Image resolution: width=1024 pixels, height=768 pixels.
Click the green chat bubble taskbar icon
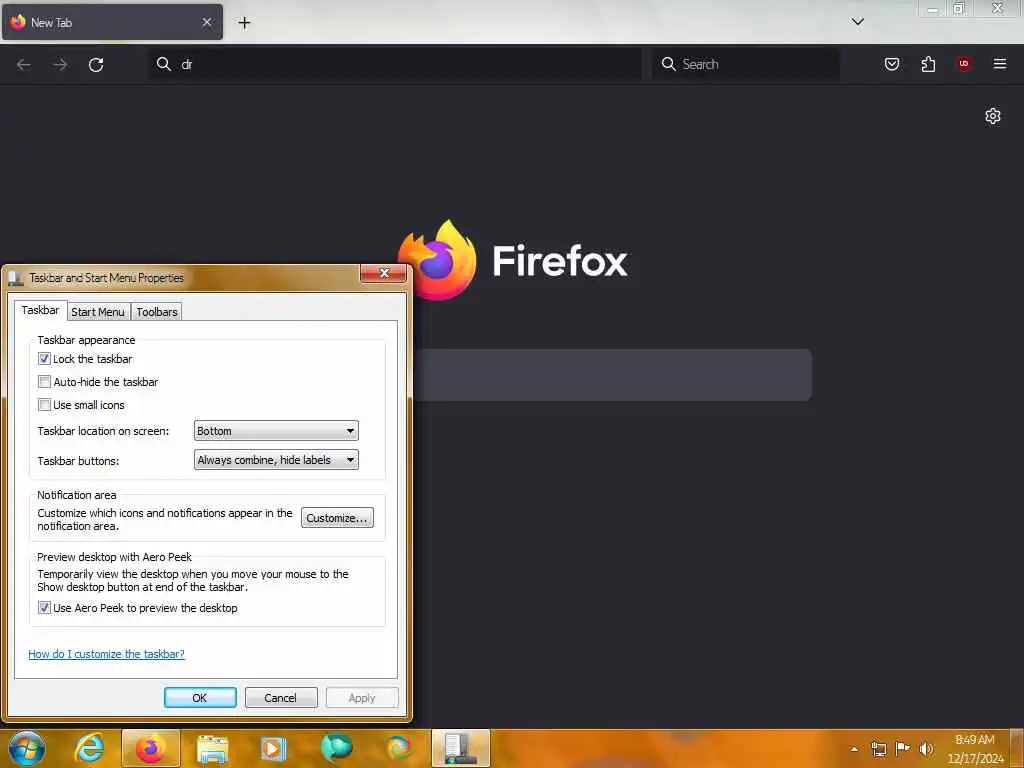click(x=336, y=748)
